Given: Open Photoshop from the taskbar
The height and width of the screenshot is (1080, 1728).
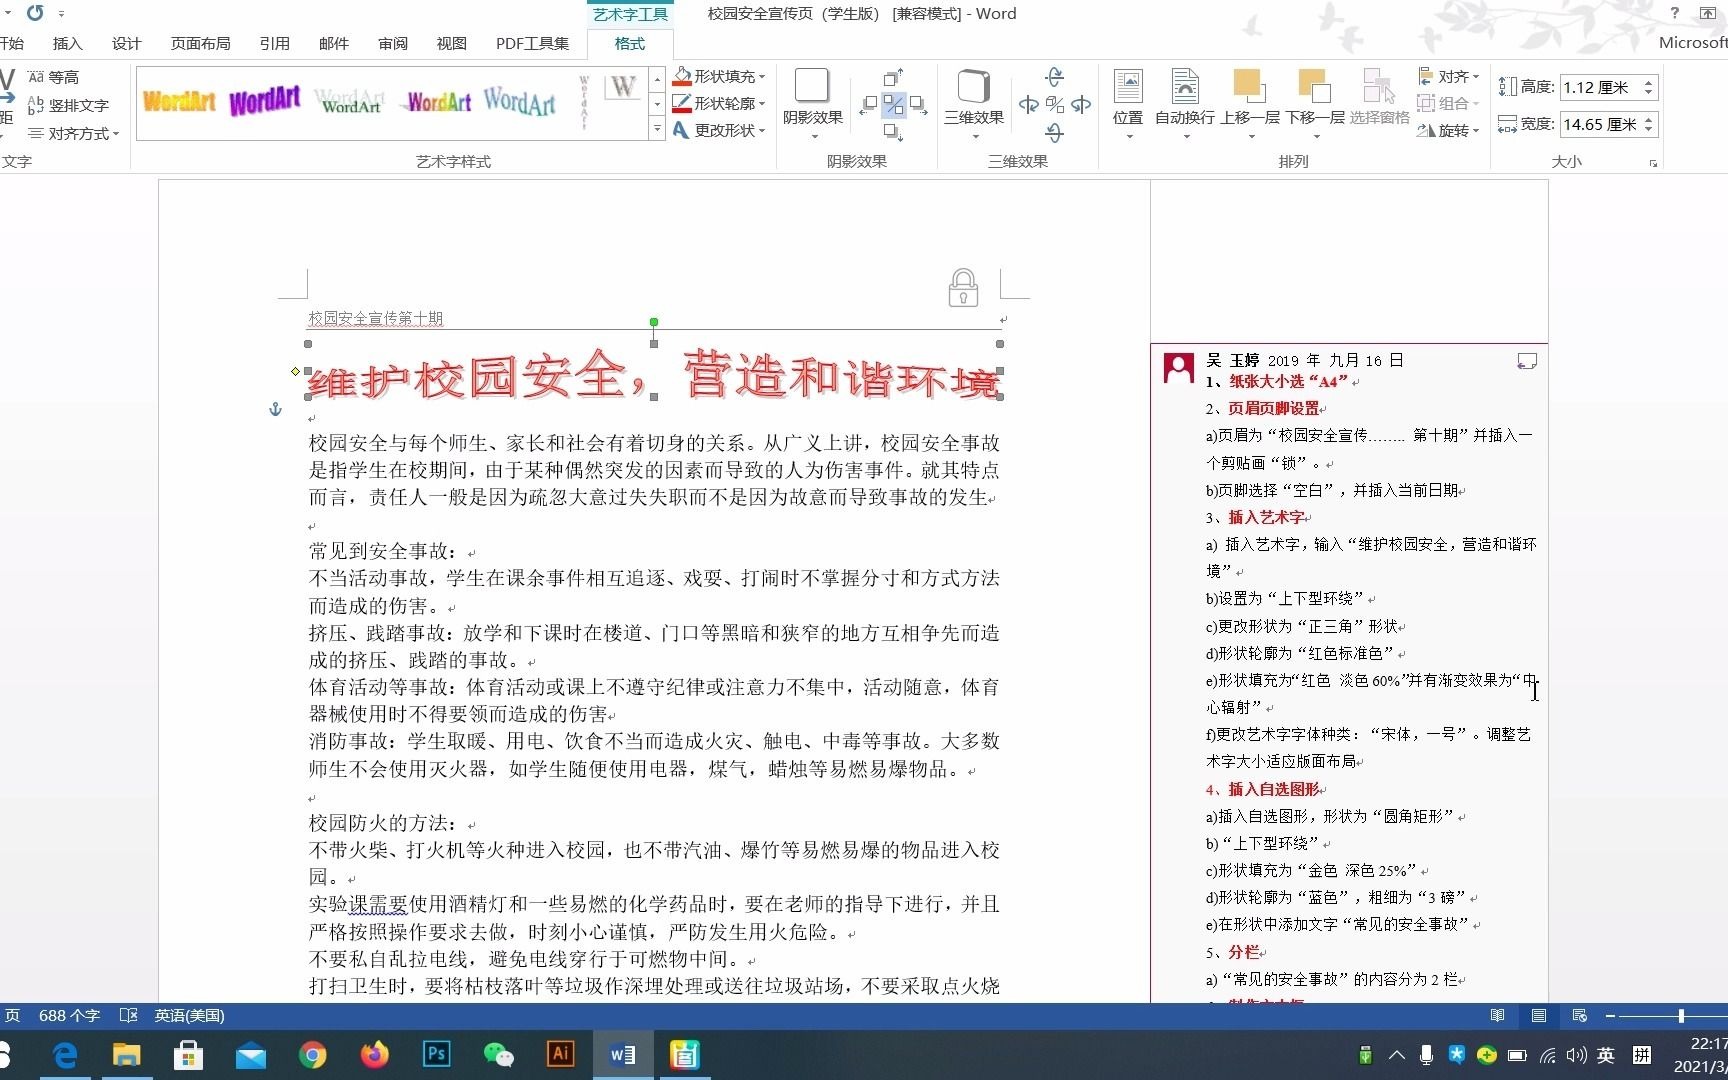Looking at the screenshot, I should [x=436, y=1054].
